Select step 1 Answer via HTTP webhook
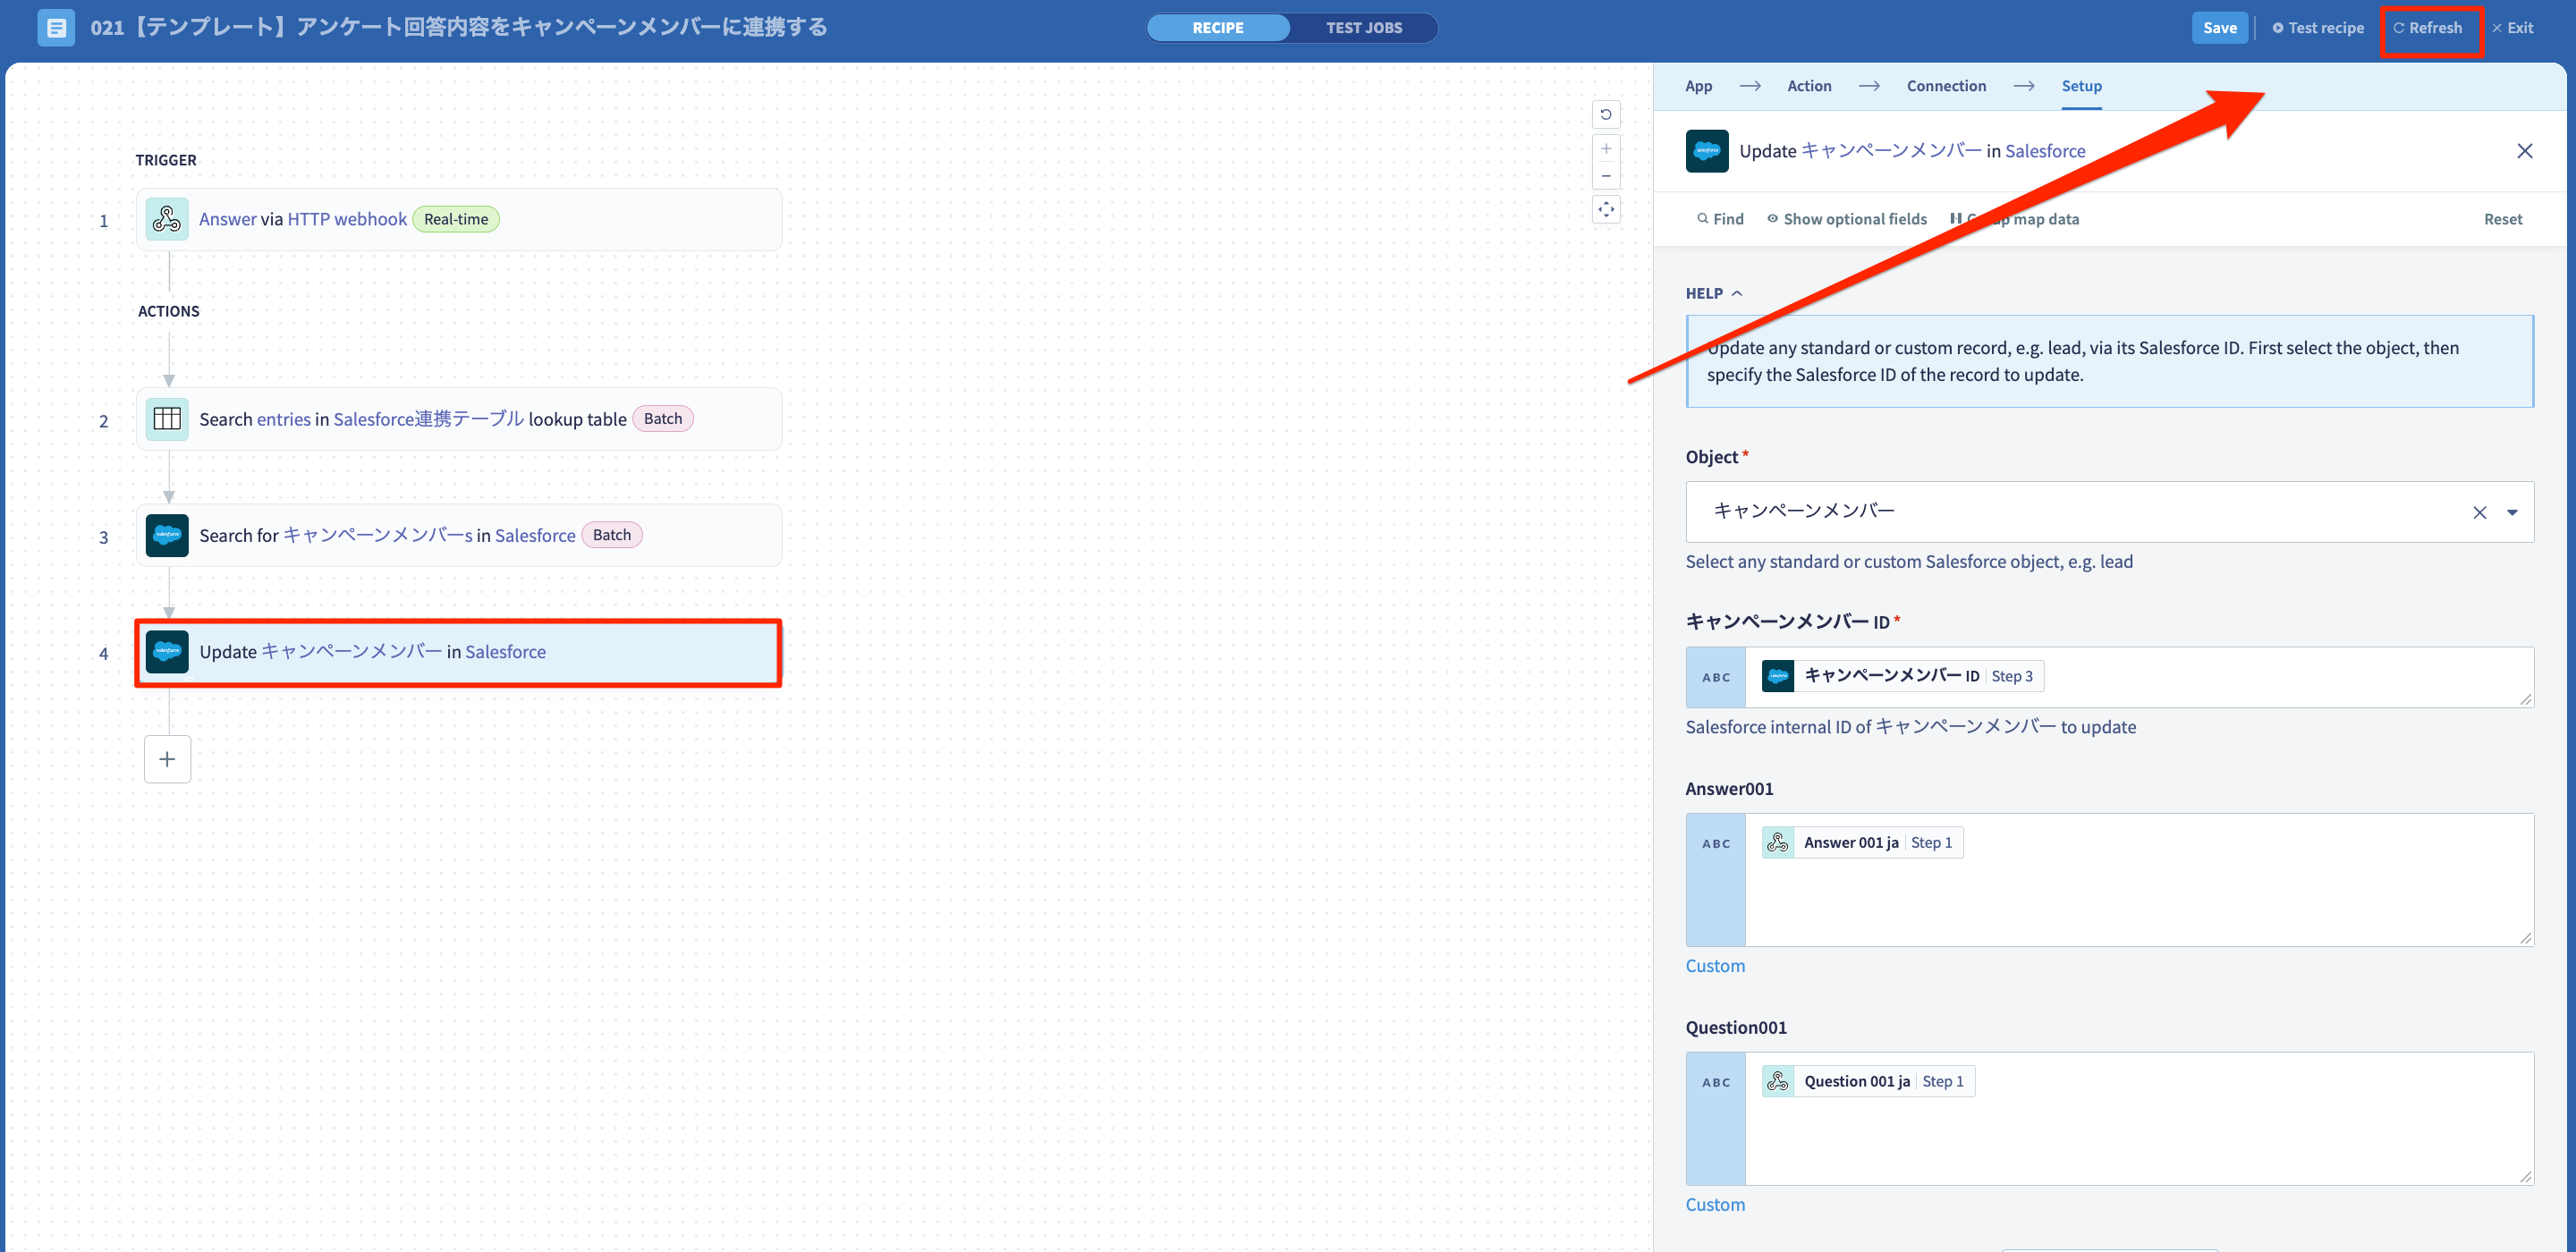 [459, 220]
